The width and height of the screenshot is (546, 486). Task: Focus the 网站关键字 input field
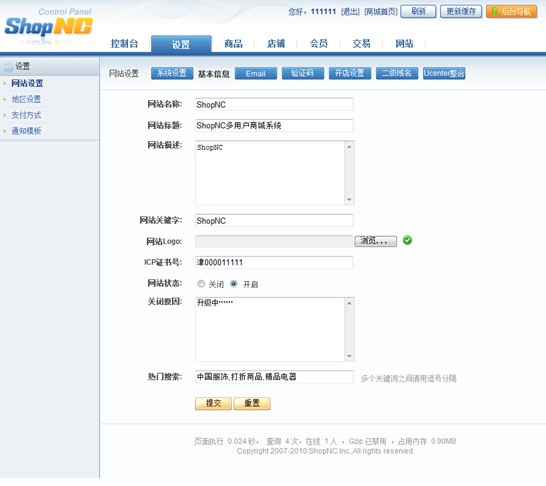click(274, 221)
